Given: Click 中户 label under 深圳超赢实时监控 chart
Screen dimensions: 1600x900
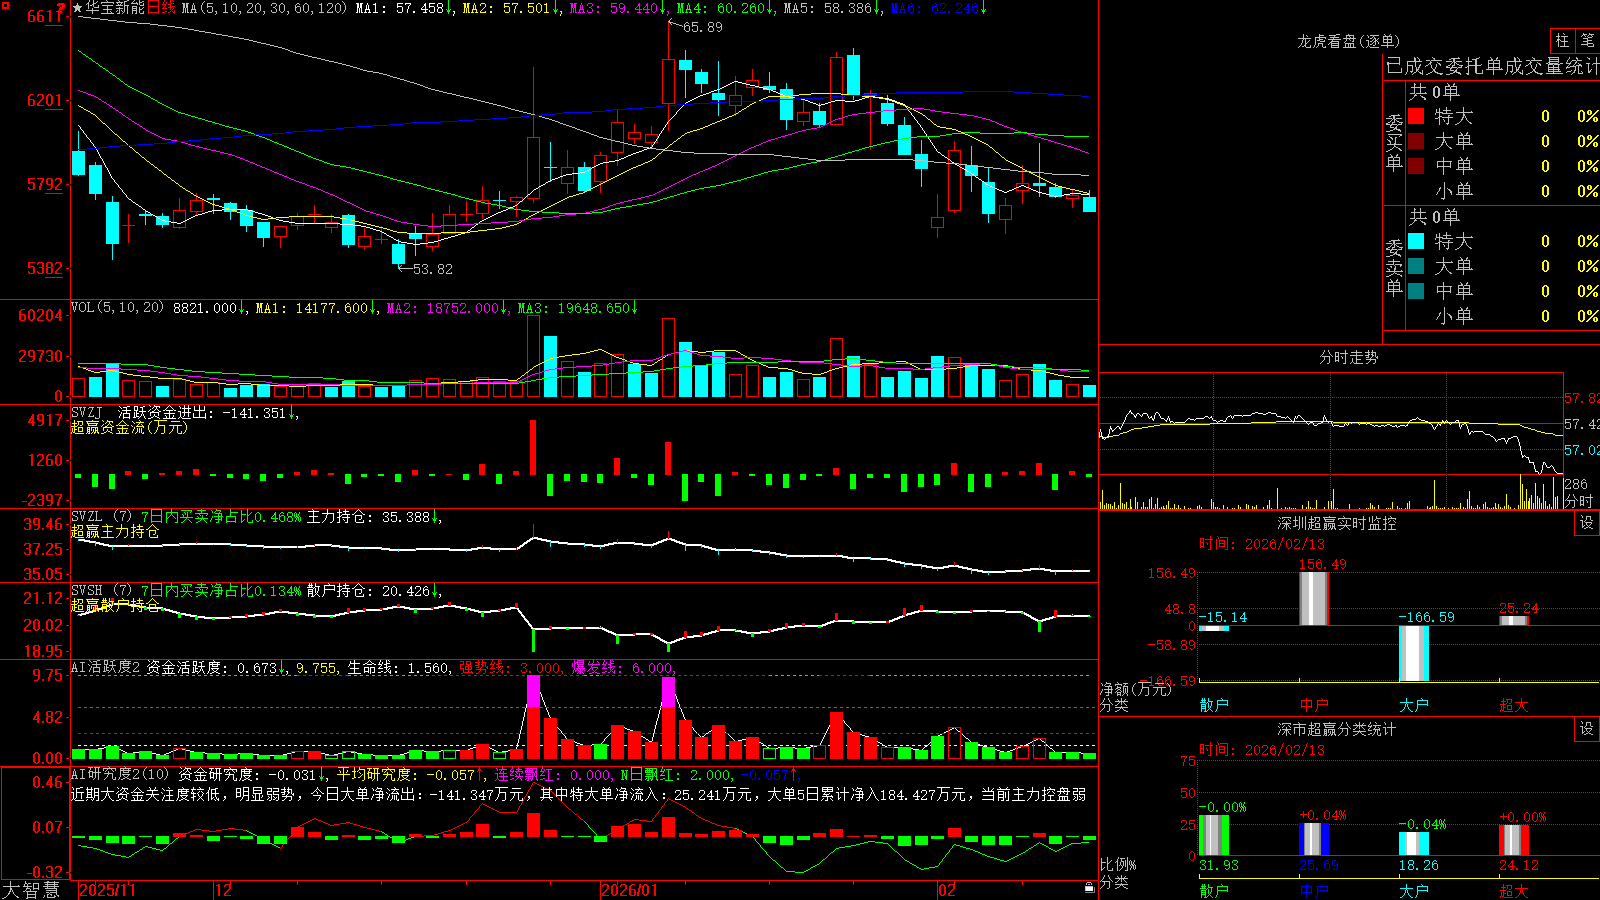Looking at the screenshot, I should 1314,705.
